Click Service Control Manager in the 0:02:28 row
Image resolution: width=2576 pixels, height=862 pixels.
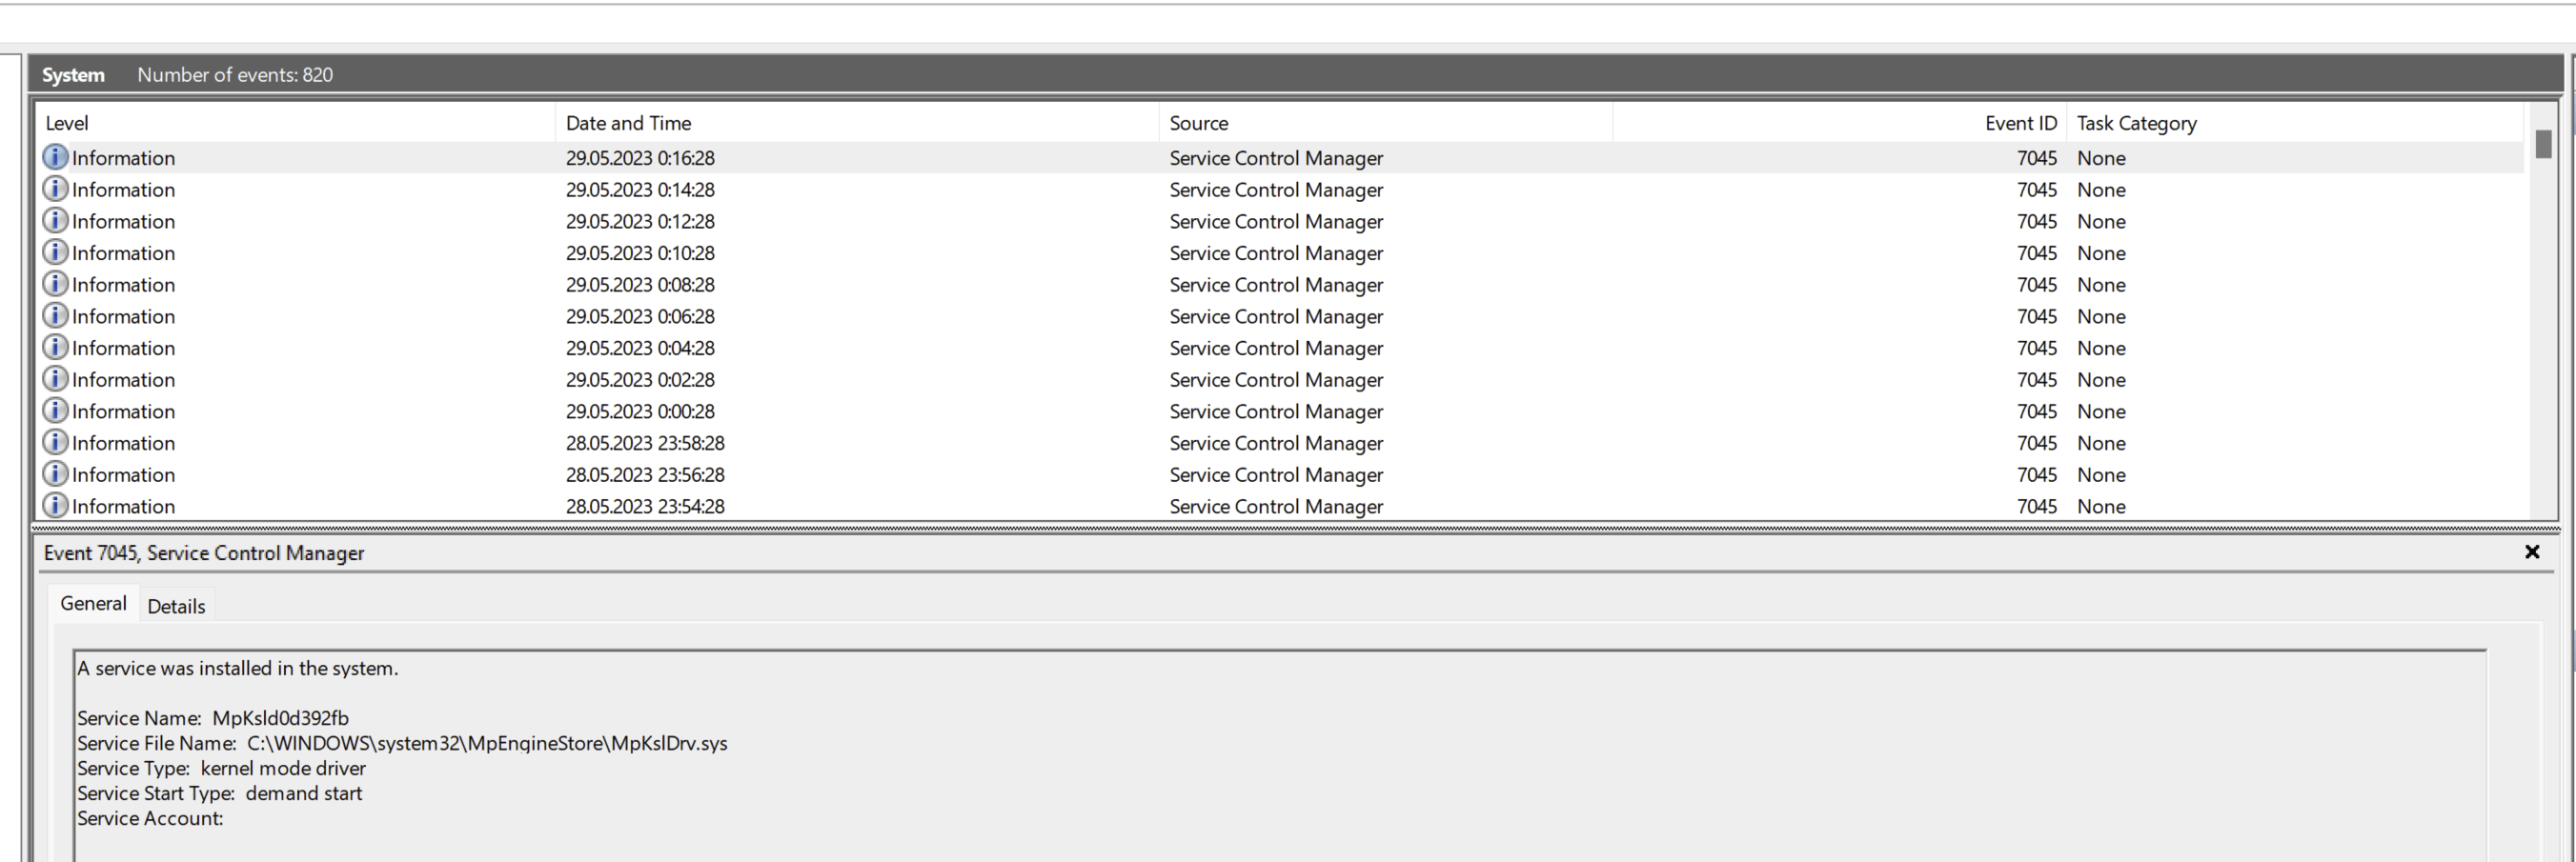[x=1276, y=380]
